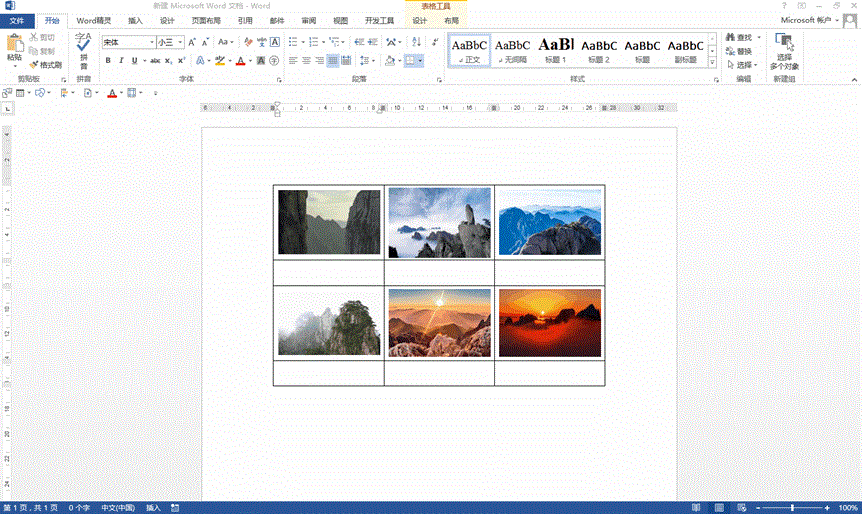
Task: Apply the Heading 1 (标题 1) style
Action: pos(555,50)
